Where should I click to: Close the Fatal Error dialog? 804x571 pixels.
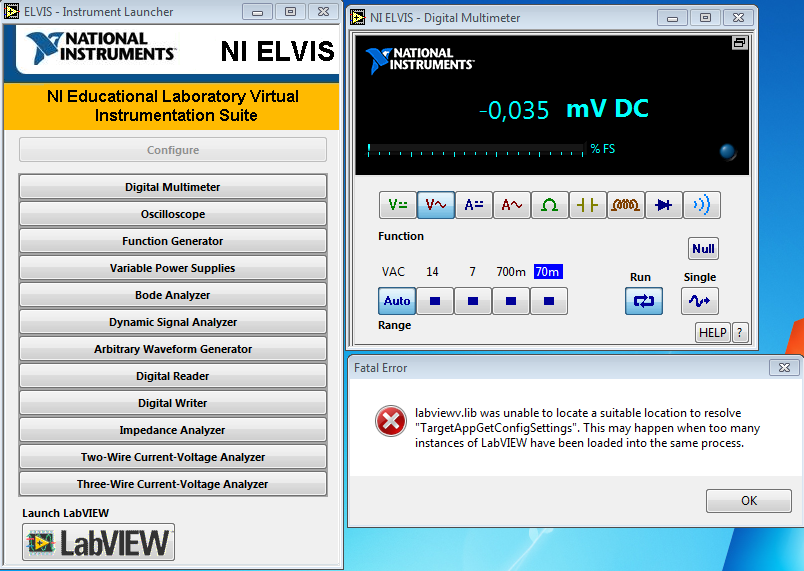784,368
